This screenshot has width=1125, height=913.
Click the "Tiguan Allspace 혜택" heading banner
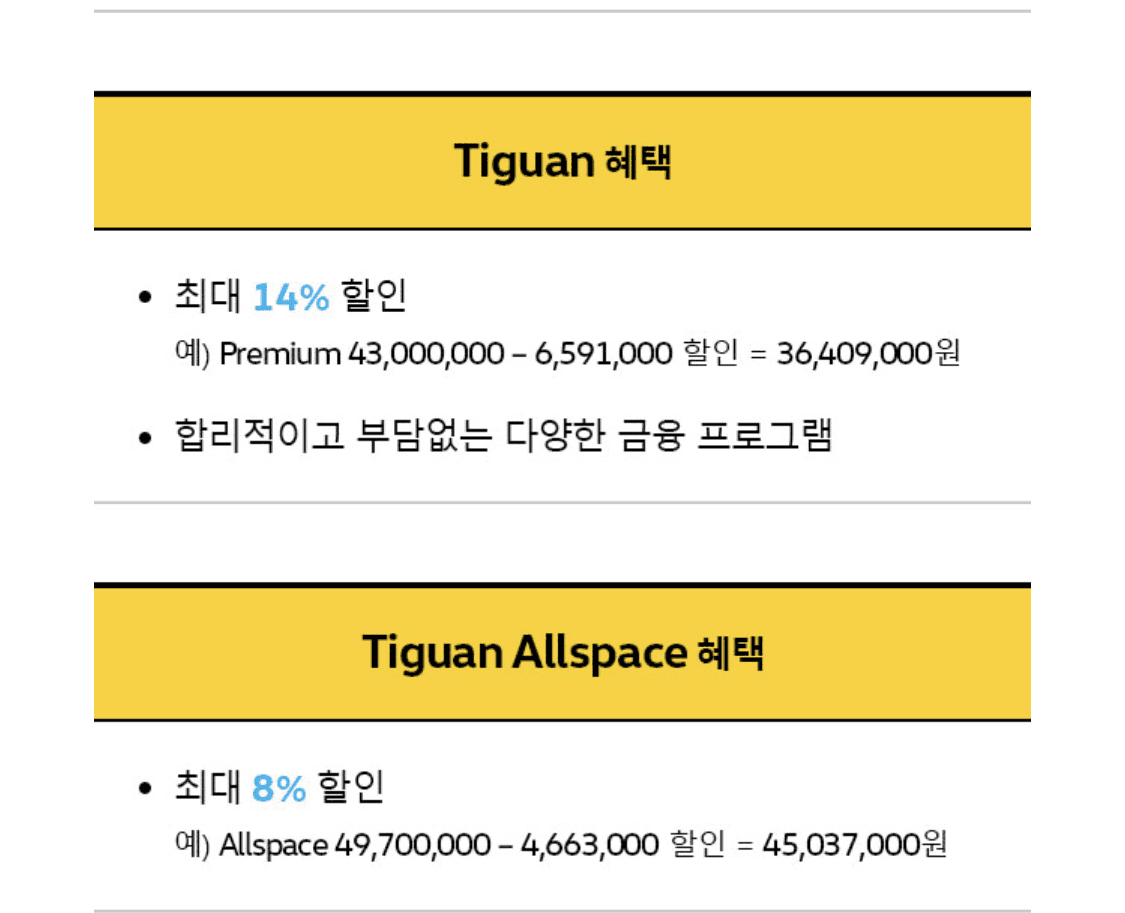[562, 652]
